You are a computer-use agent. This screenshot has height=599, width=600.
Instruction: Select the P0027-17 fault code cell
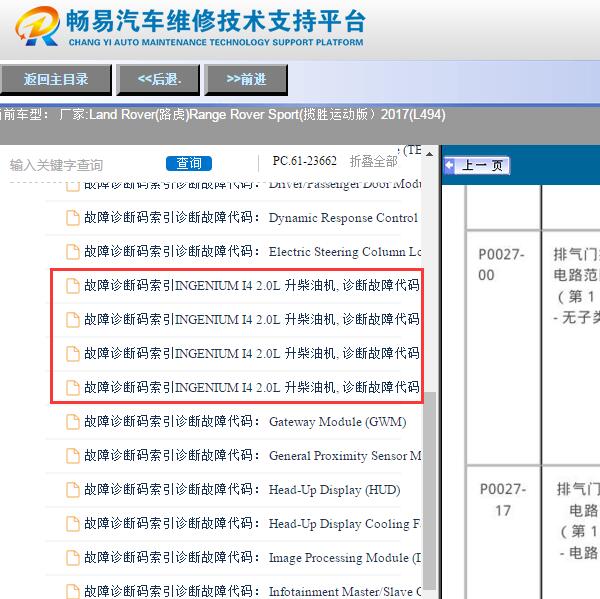pos(503,533)
